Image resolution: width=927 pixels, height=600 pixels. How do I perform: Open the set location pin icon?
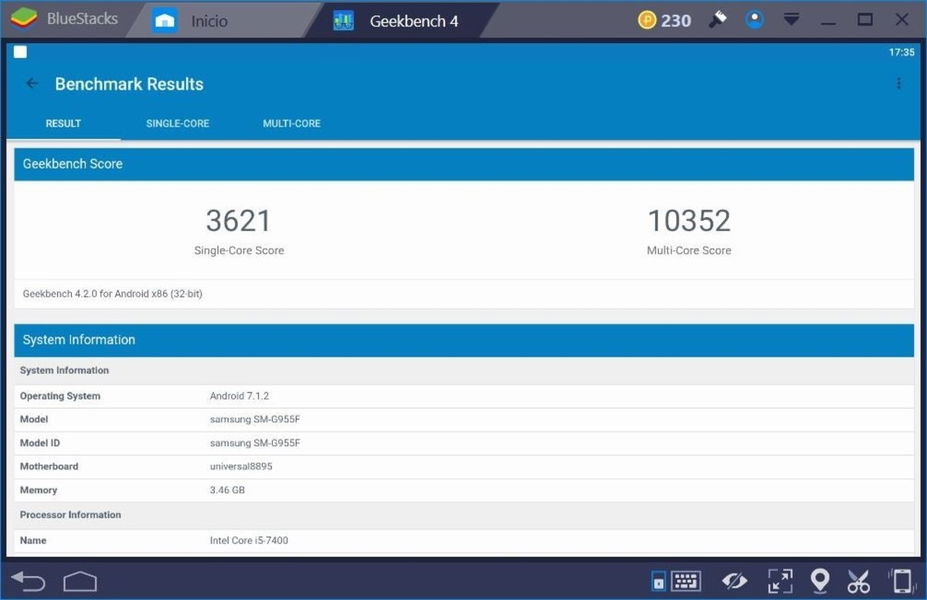point(820,581)
